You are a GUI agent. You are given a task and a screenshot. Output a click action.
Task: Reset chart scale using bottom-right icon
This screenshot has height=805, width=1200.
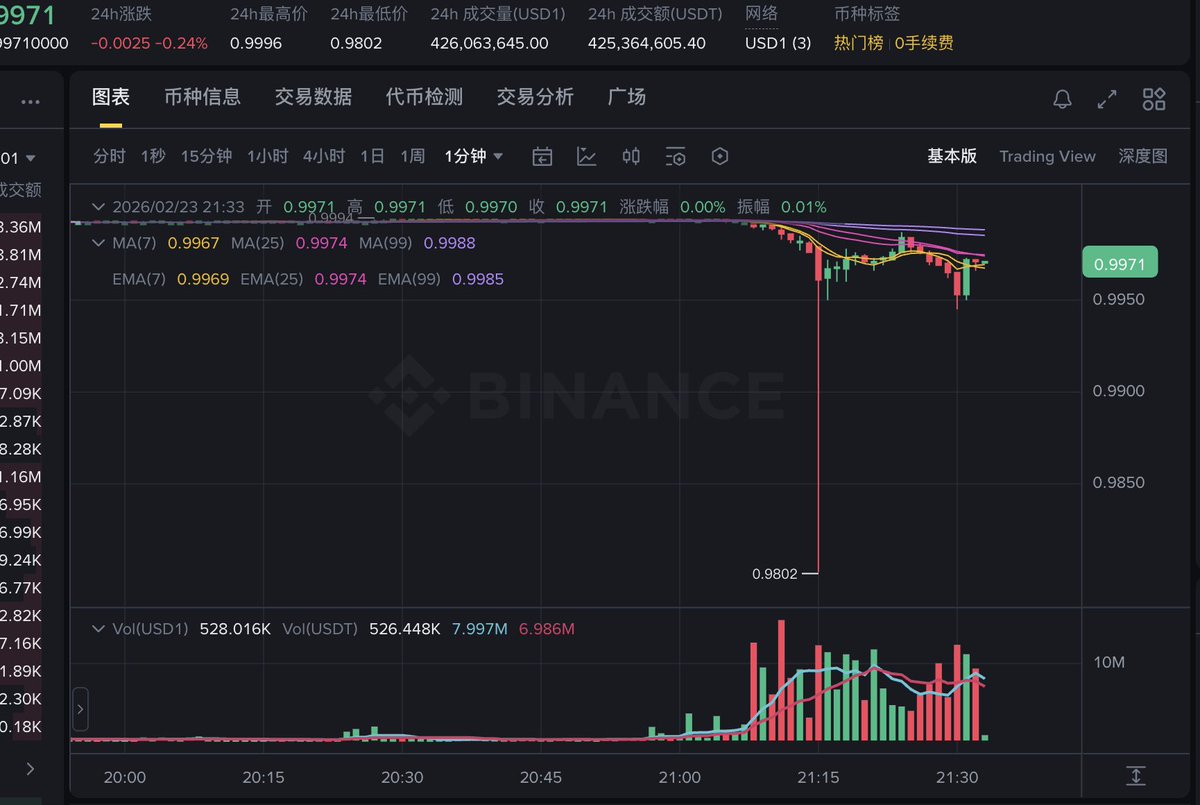(x=1135, y=776)
